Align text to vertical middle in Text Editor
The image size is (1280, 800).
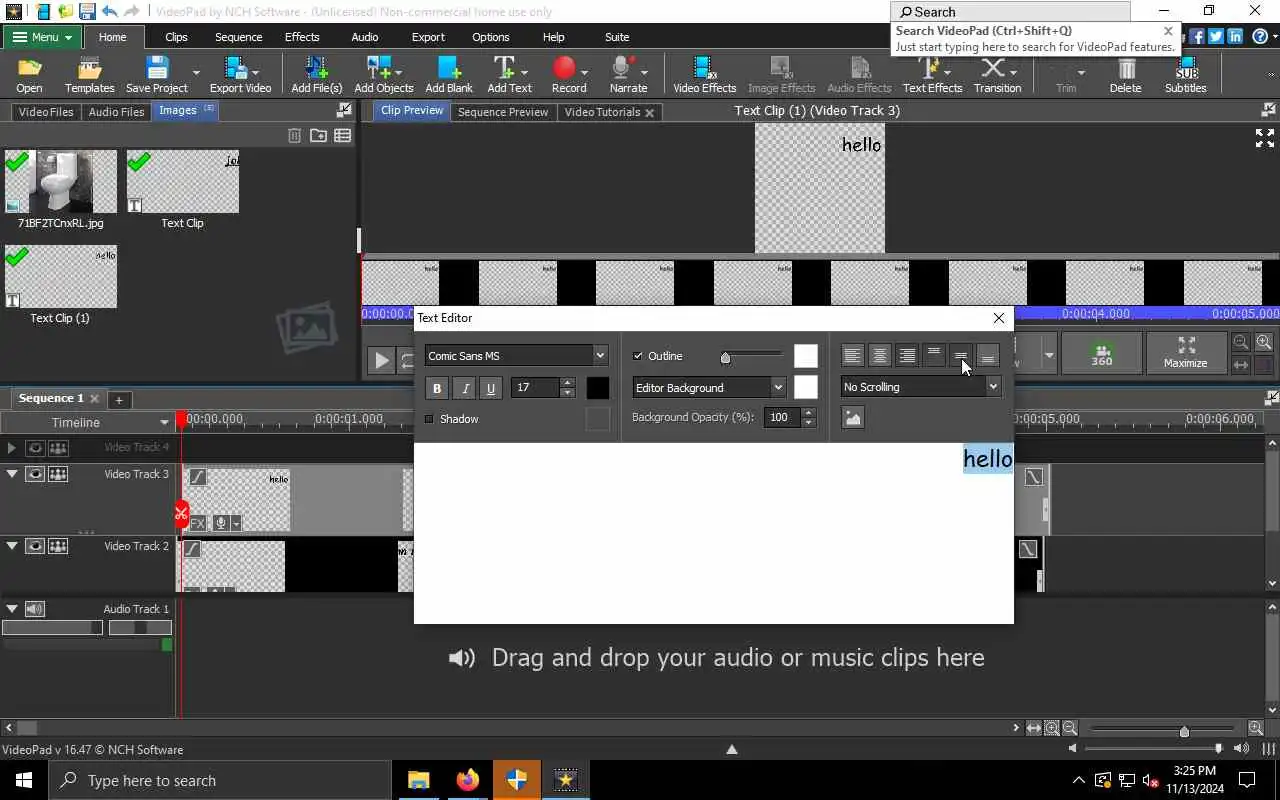[x=960, y=355]
